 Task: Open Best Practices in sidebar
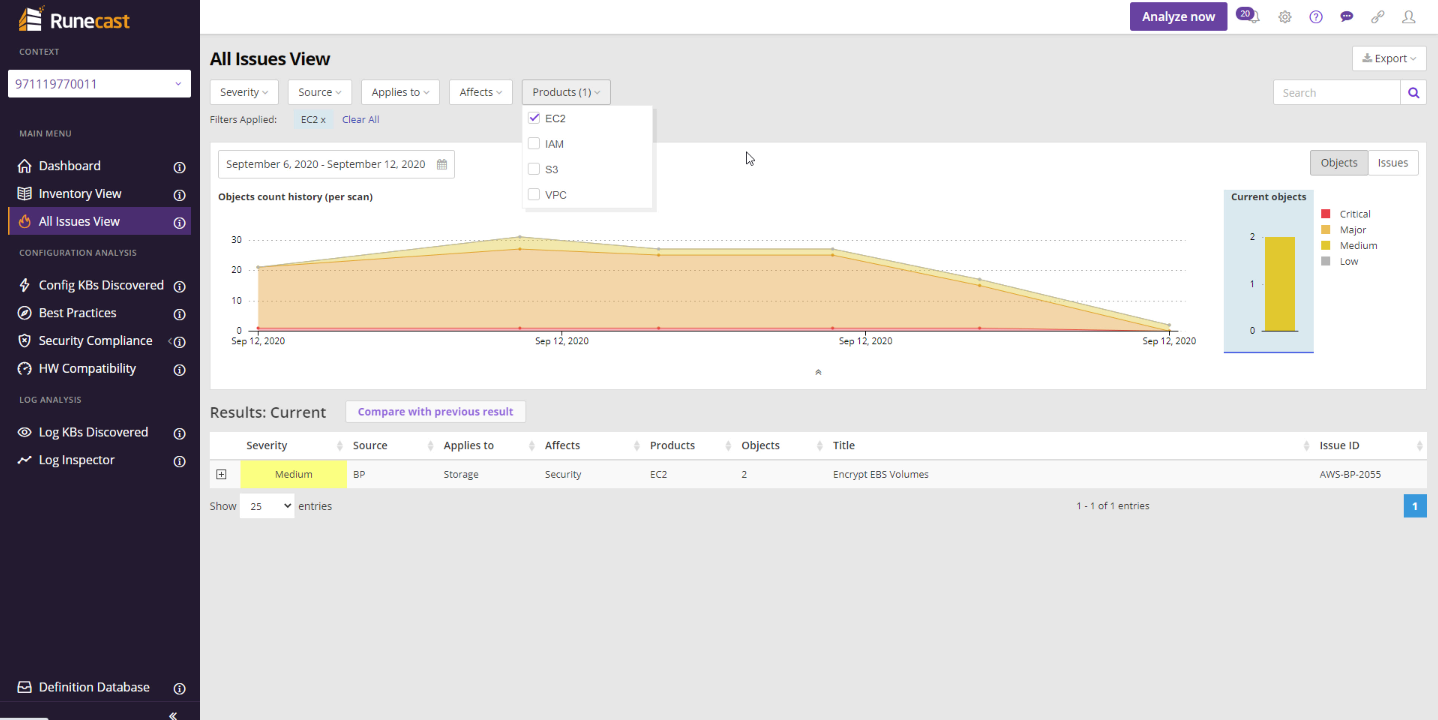[77, 313]
